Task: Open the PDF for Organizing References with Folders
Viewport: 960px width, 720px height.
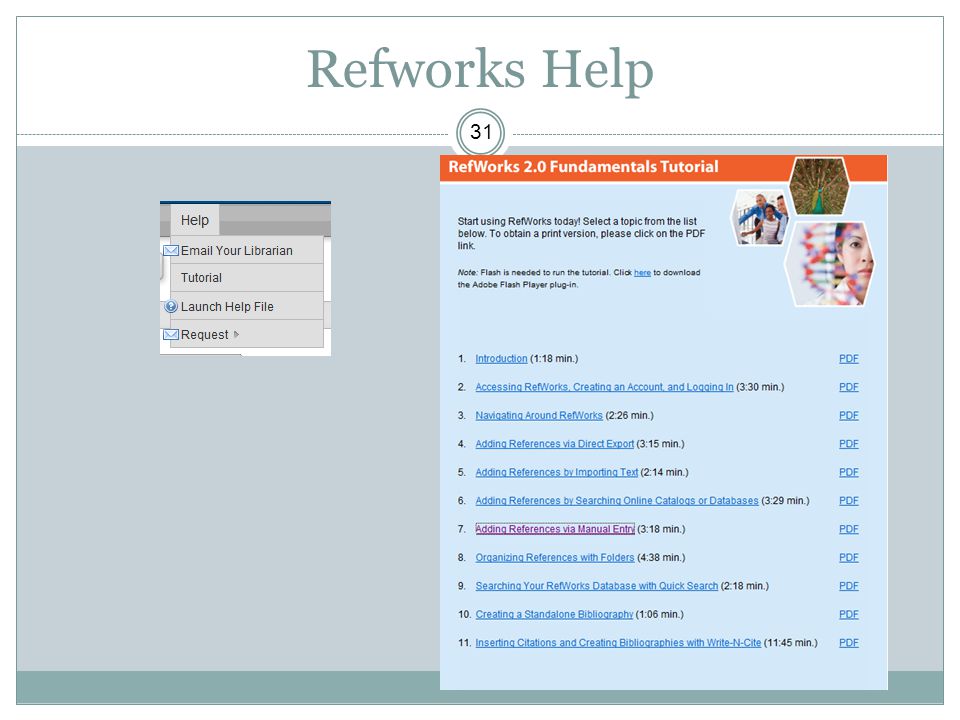Action: 849,558
